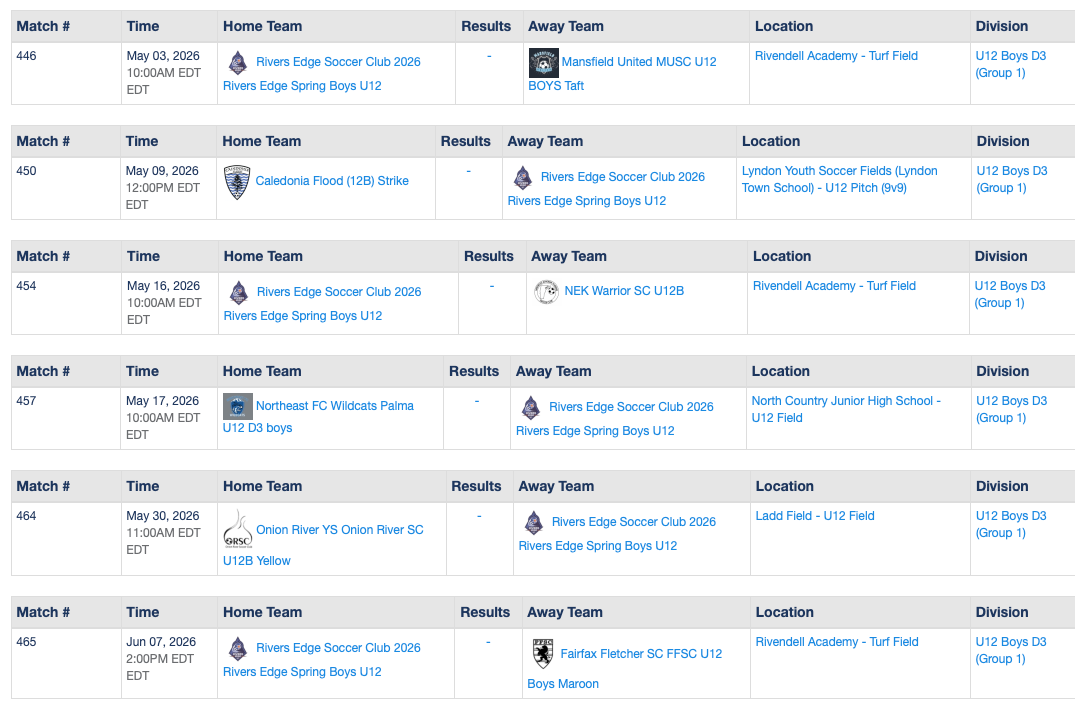Viewport: 1075px width, 719px height.
Task: Open Onion River YS Onion River SC link
Action: coord(339,530)
